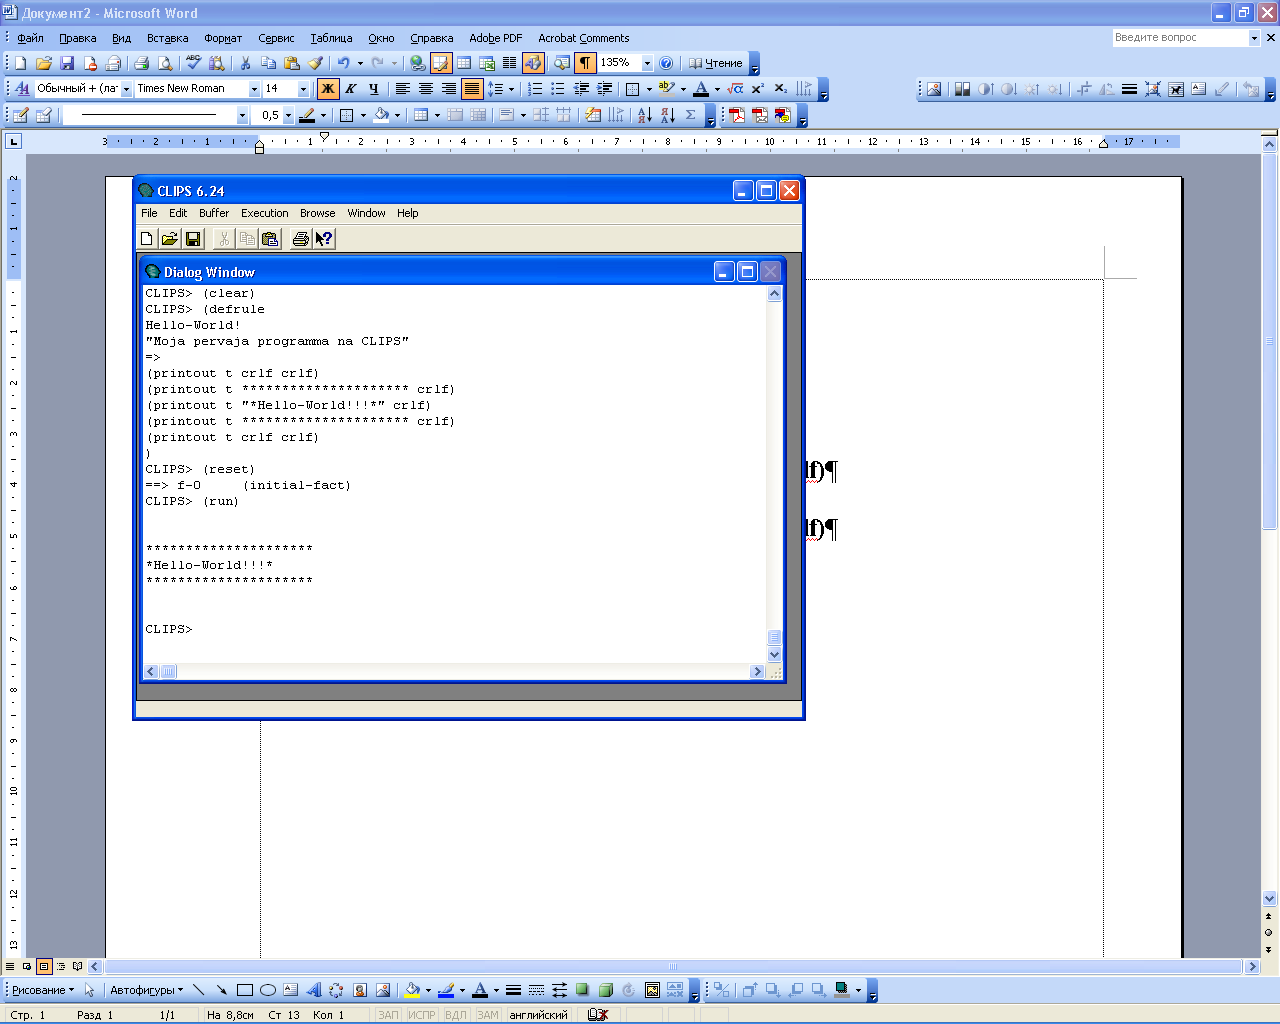The height and width of the screenshot is (1024, 1280).
Task: Insert equation square root icon
Action: click(735, 89)
